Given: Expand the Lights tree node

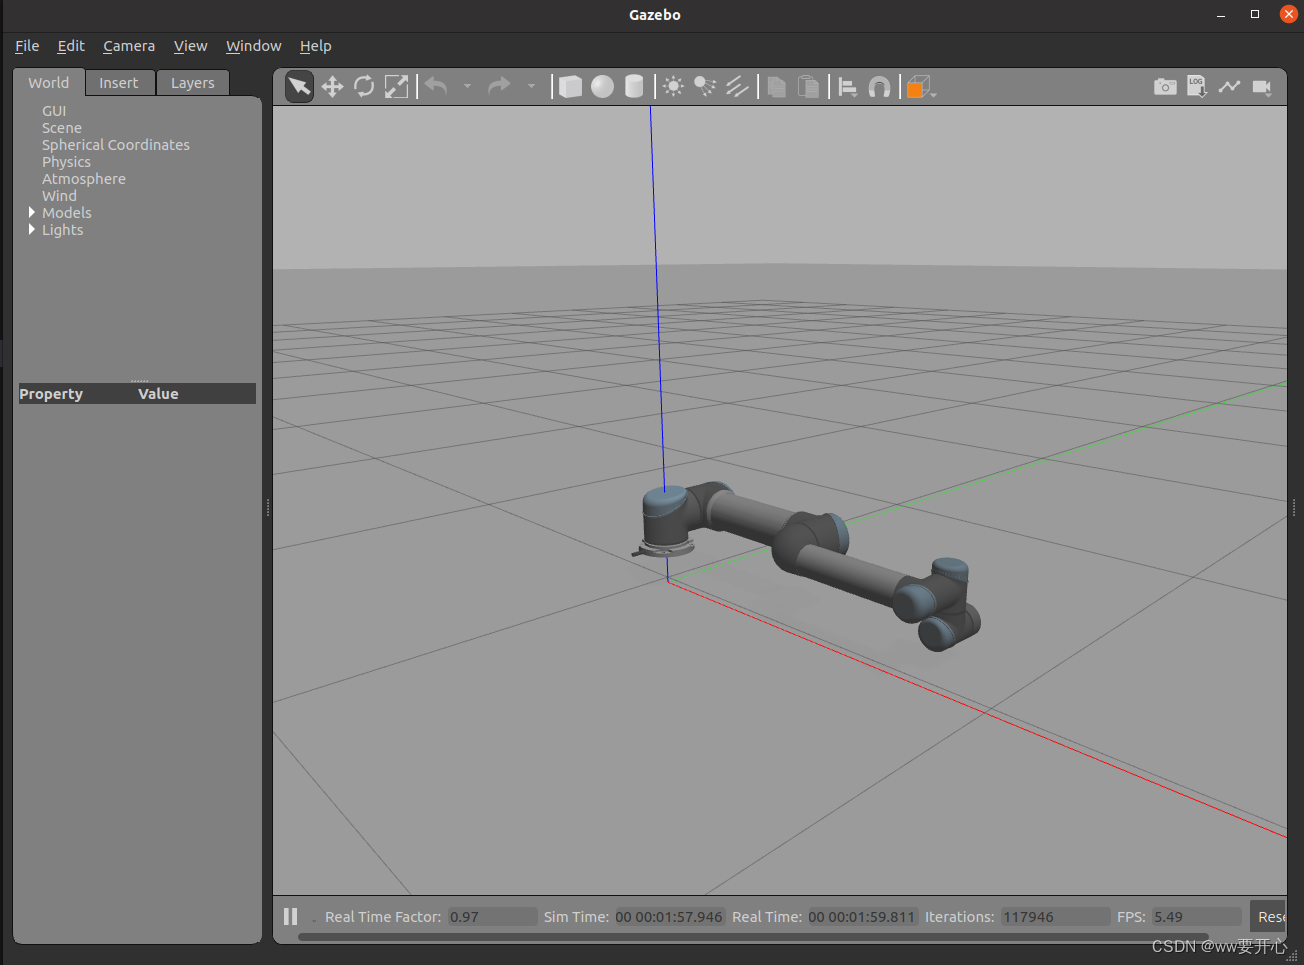Looking at the screenshot, I should [32, 229].
